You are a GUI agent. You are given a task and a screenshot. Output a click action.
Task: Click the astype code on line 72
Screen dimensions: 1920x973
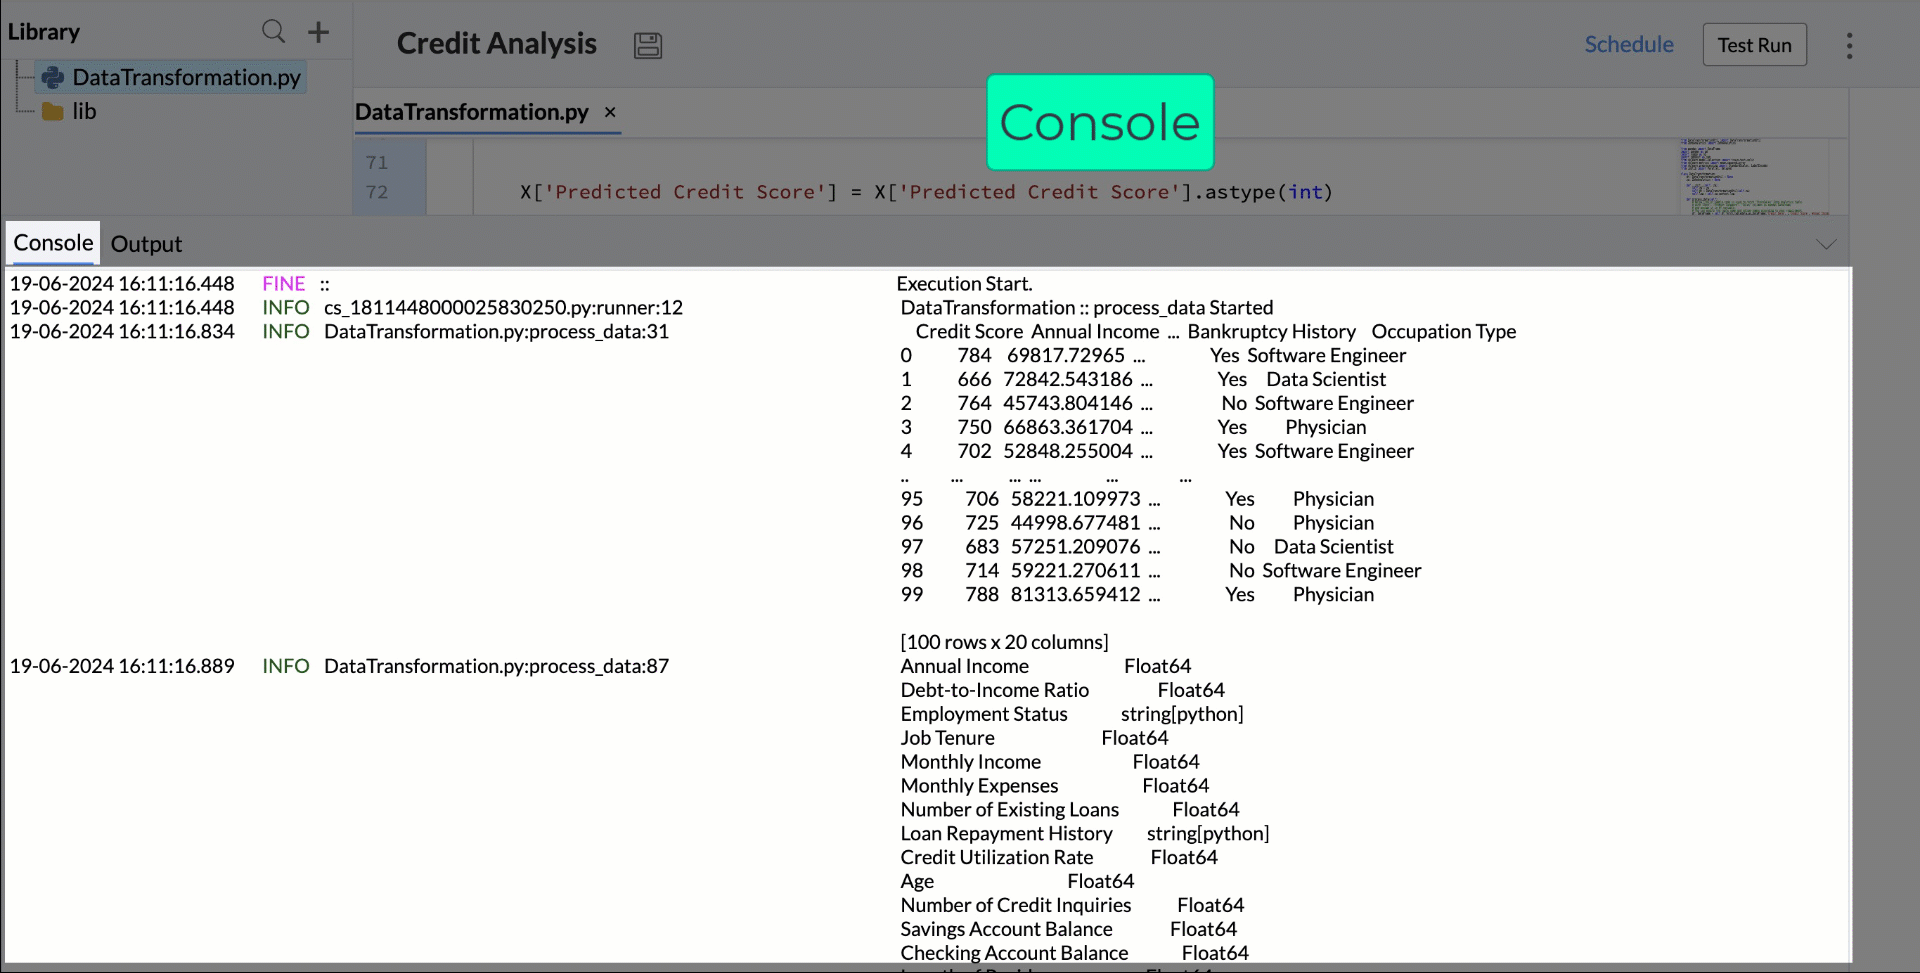[1239, 192]
